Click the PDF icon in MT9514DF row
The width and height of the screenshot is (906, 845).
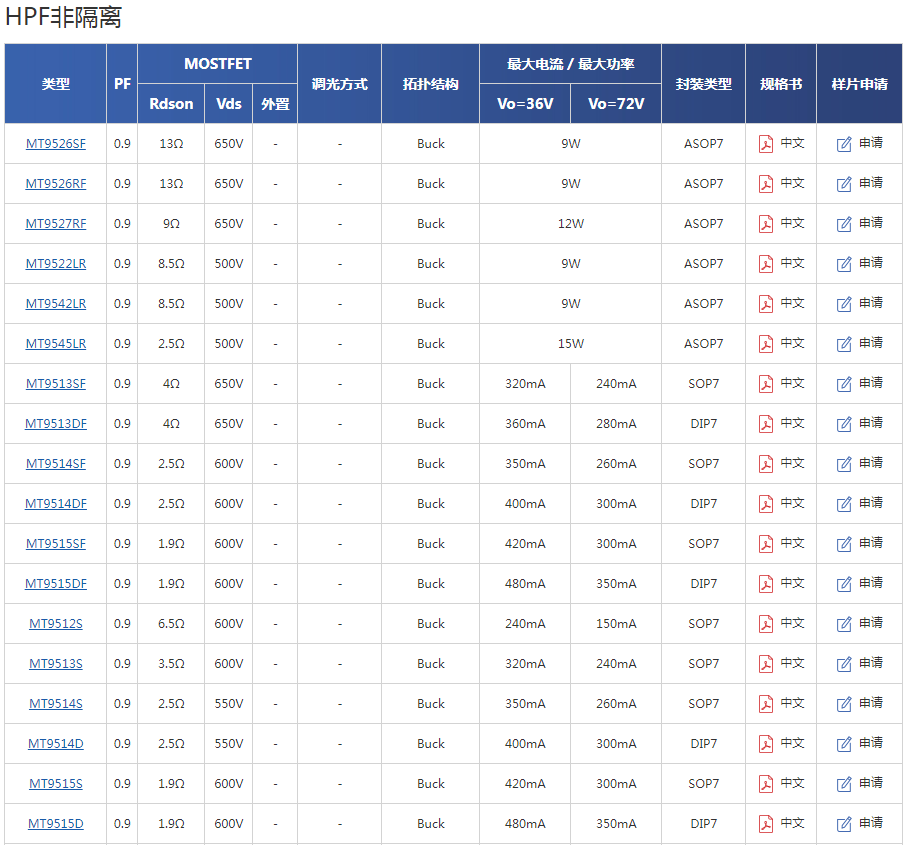click(x=766, y=504)
